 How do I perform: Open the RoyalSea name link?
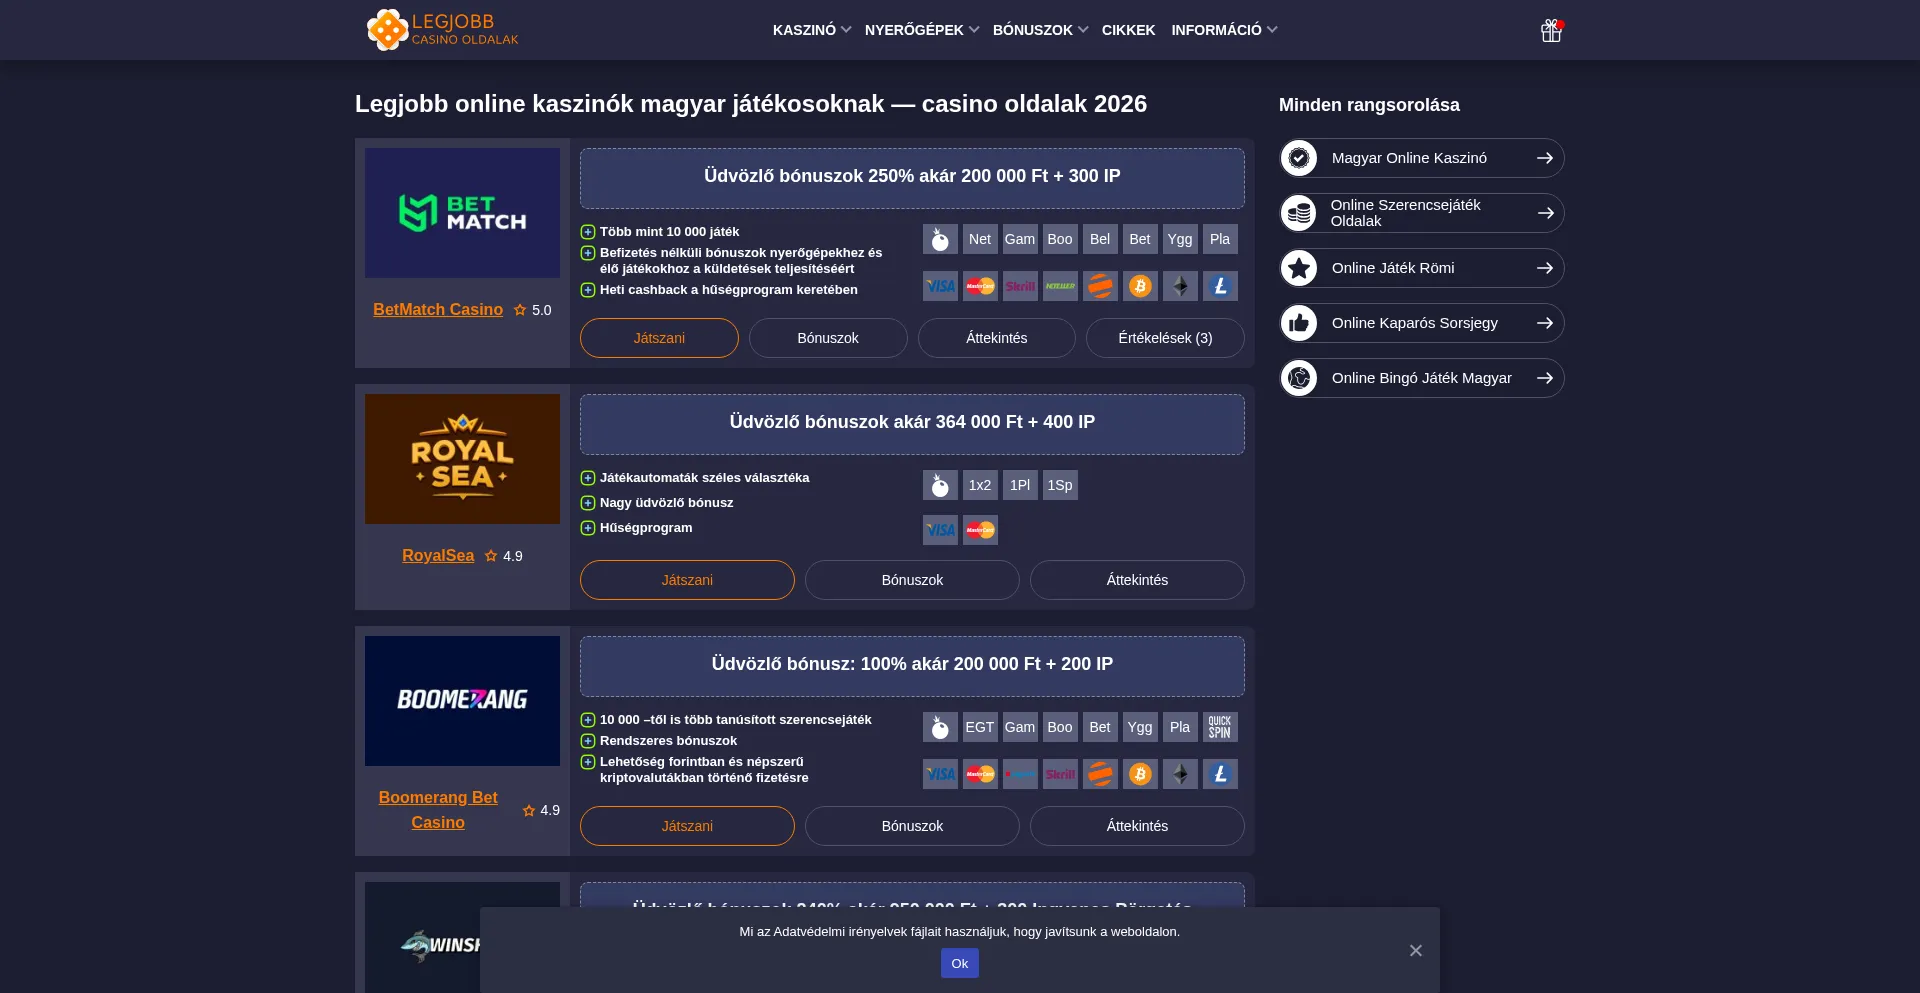[x=438, y=556]
